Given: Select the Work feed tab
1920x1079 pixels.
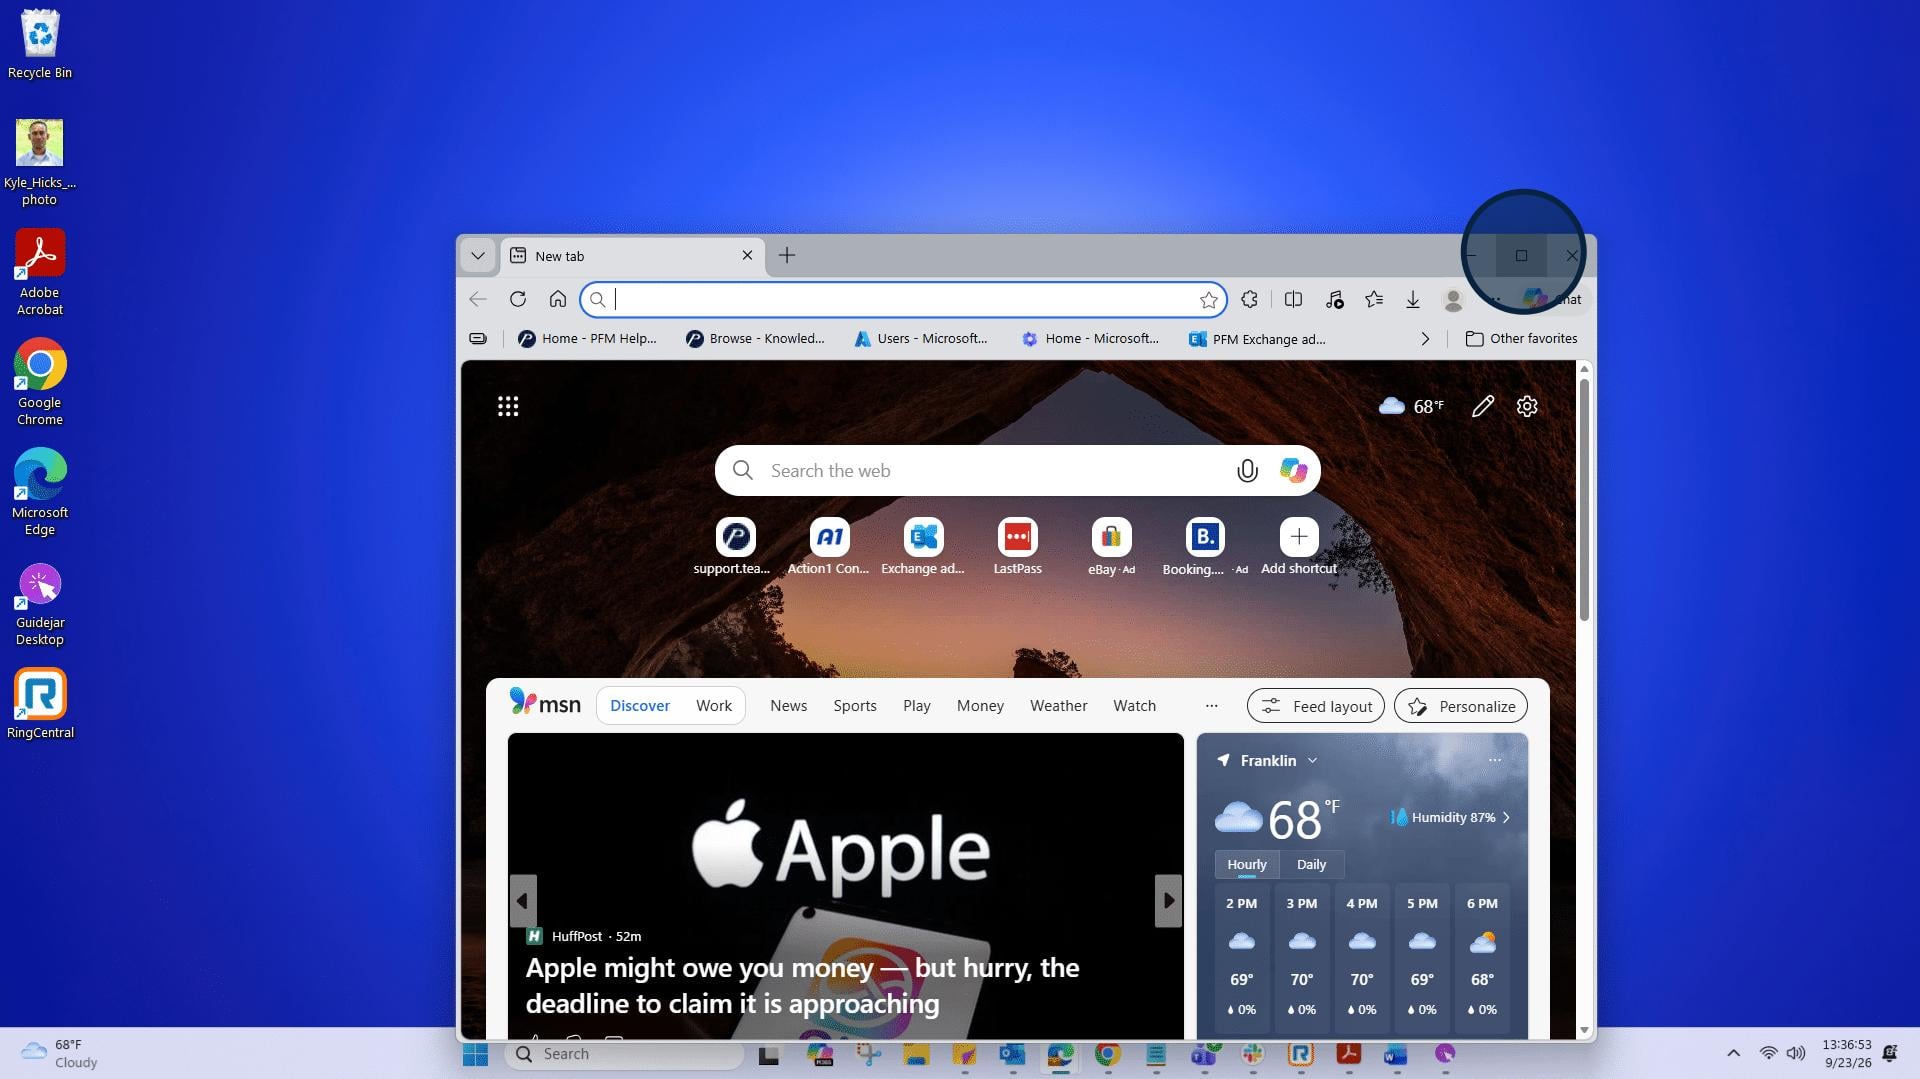Looking at the screenshot, I should click(x=714, y=706).
